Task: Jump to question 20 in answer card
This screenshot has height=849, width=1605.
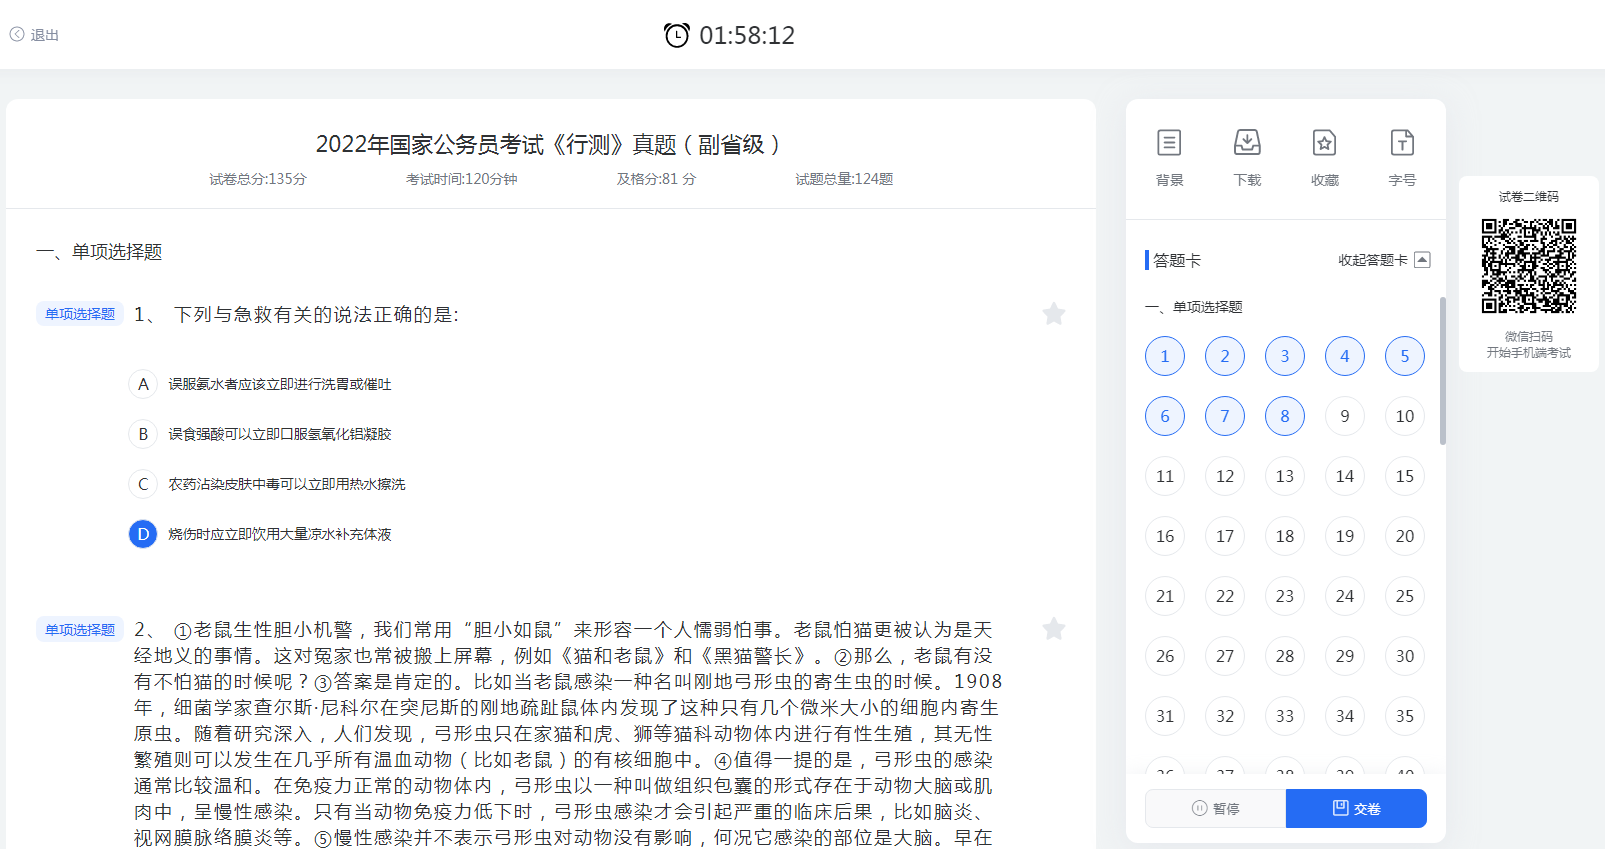Action: [x=1404, y=536]
